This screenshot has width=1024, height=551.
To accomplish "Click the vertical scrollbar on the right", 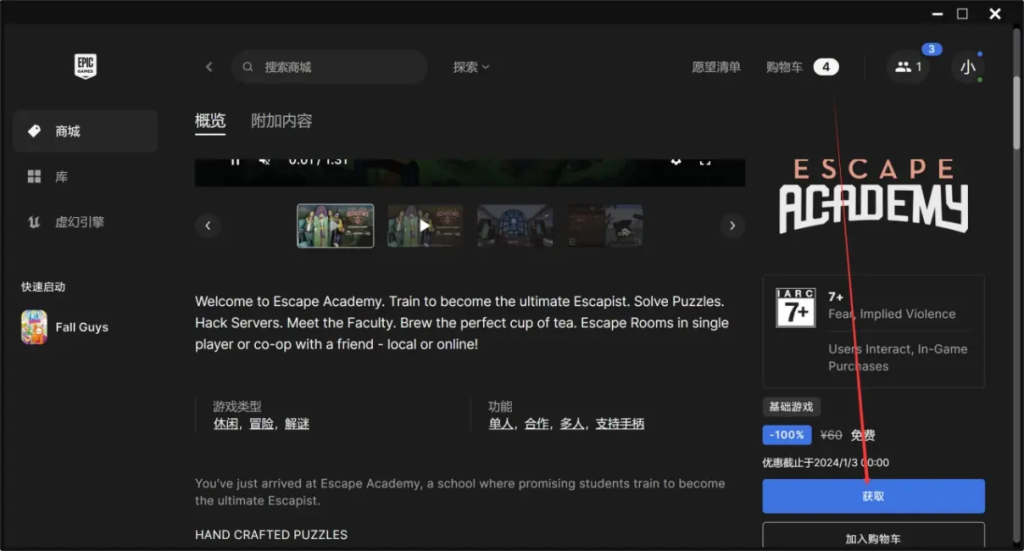I will [1016, 112].
